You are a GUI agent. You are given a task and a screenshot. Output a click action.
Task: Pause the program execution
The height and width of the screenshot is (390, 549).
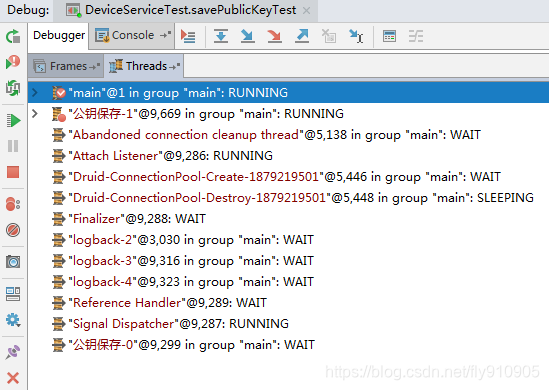(x=13, y=146)
